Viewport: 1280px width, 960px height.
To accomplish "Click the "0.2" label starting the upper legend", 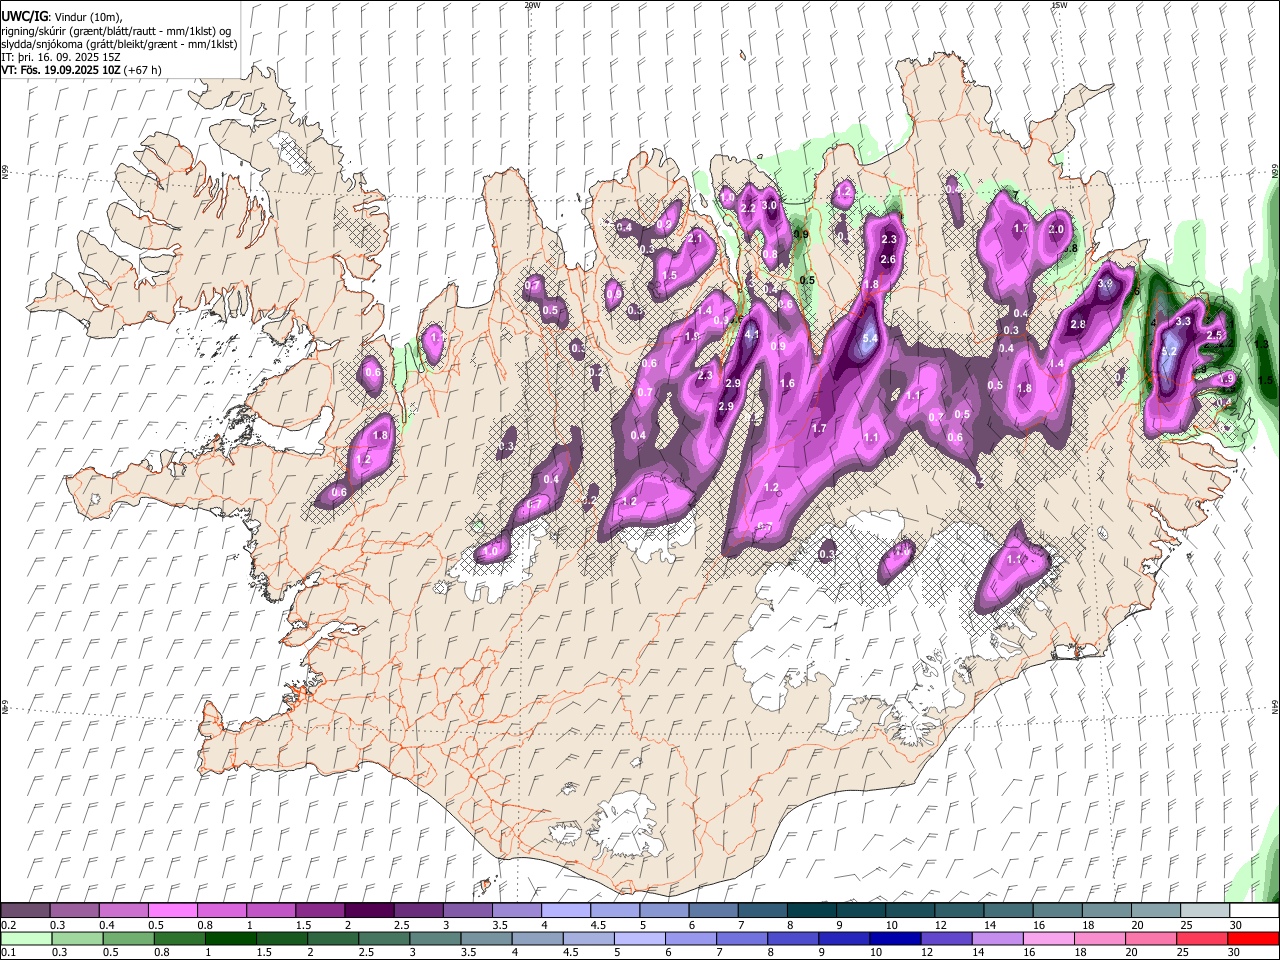I will [x=9, y=924].
